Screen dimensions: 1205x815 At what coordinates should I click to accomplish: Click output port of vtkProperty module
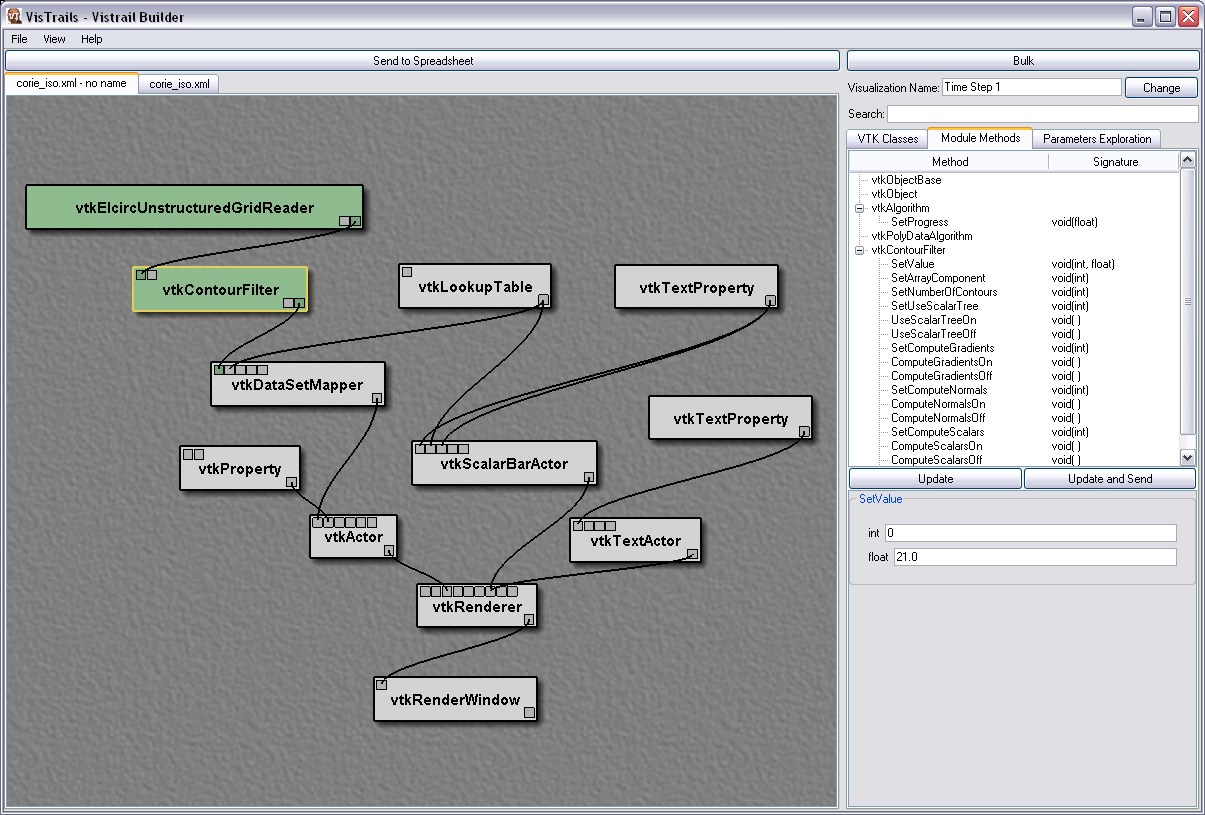click(x=291, y=482)
